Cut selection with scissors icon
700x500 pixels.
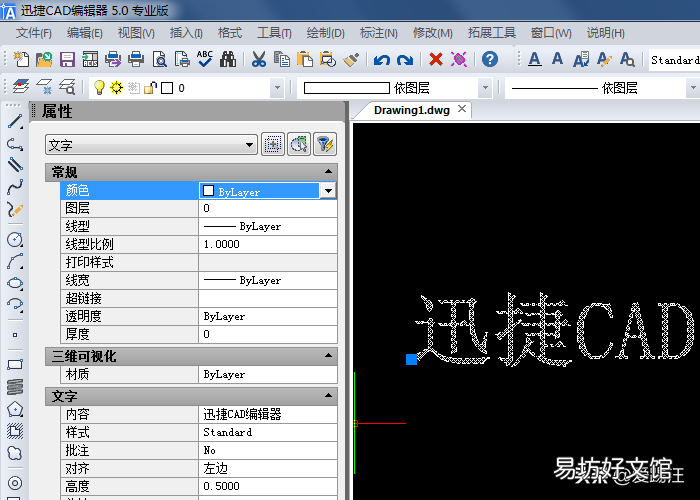[x=258, y=59]
